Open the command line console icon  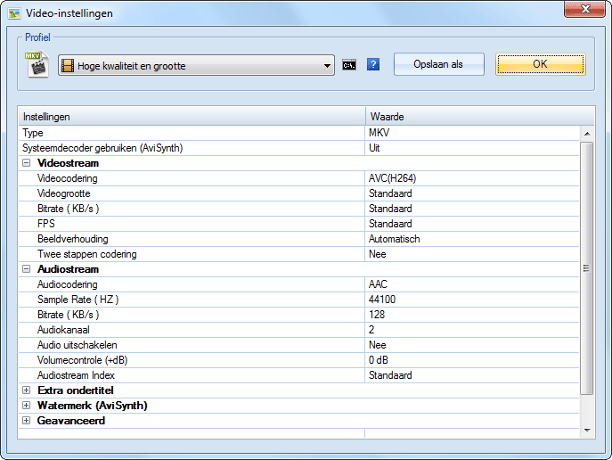pos(349,65)
